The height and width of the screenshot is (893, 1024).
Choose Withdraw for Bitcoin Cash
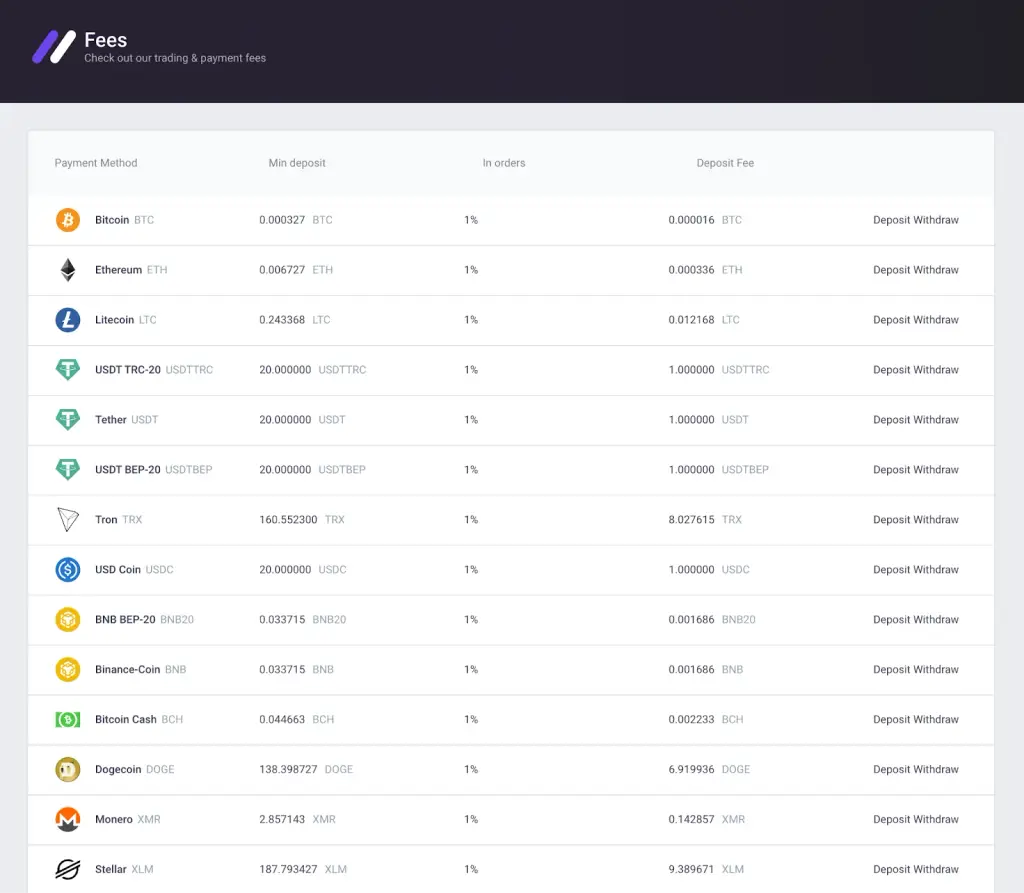(936, 719)
